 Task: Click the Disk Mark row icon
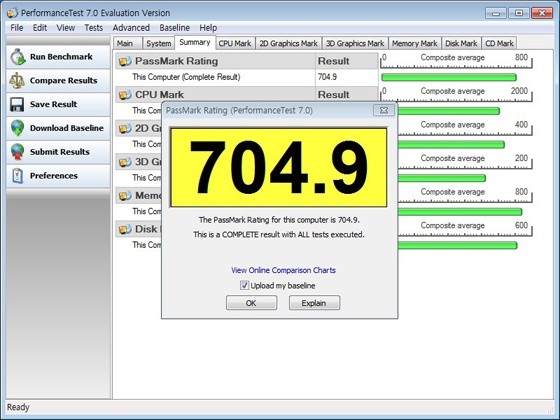click(125, 229)
